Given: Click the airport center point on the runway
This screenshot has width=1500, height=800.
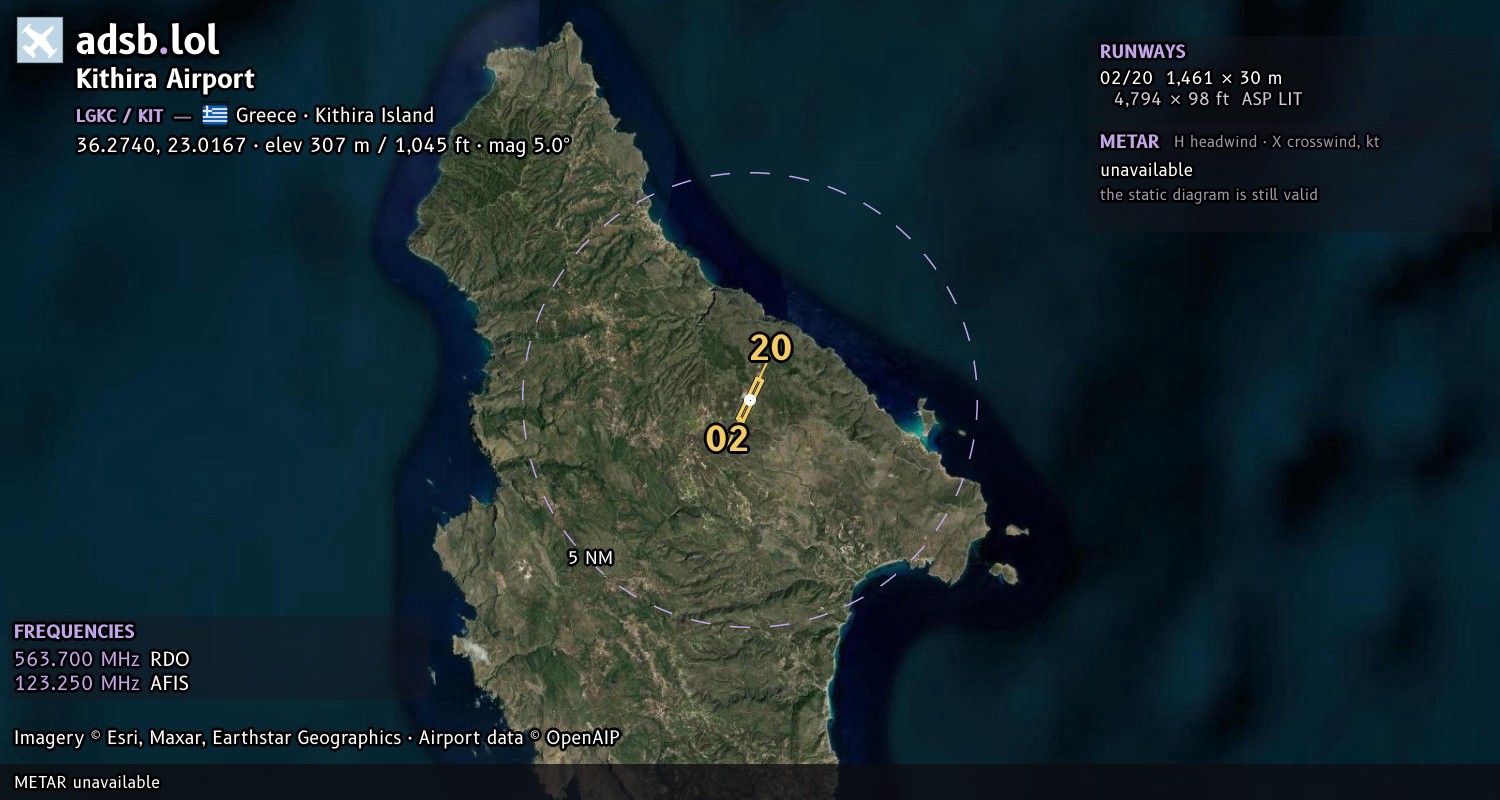Looking at the screenshot, I should pos(750,400).
